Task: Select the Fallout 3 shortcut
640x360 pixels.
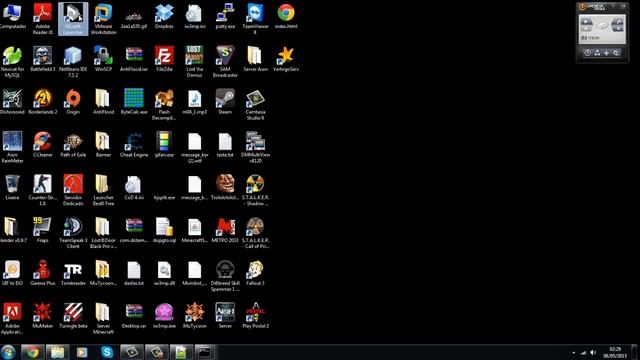Action: point(256,273)
